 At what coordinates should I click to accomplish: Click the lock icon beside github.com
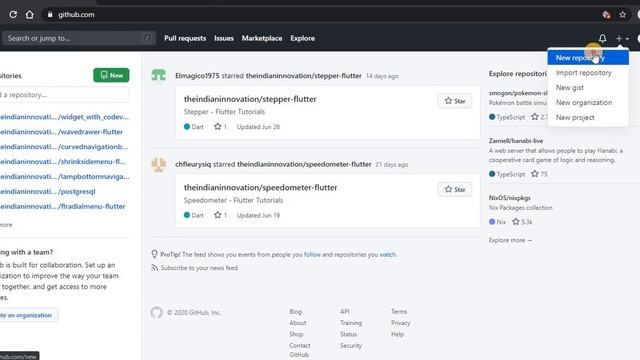point(50,15)
